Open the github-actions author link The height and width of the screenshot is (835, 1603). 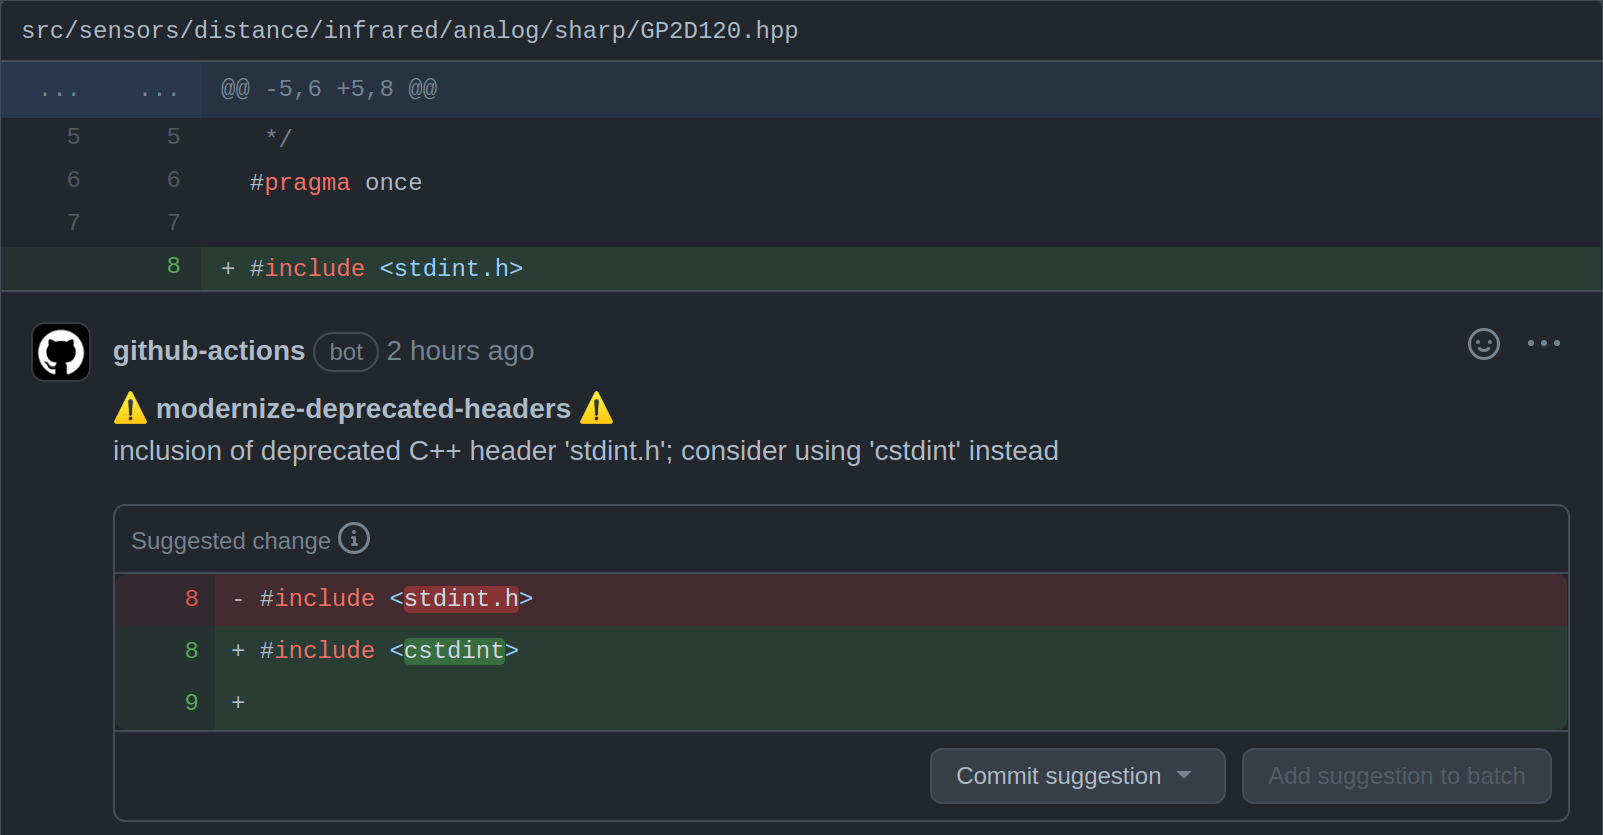[x=209, y=351]
